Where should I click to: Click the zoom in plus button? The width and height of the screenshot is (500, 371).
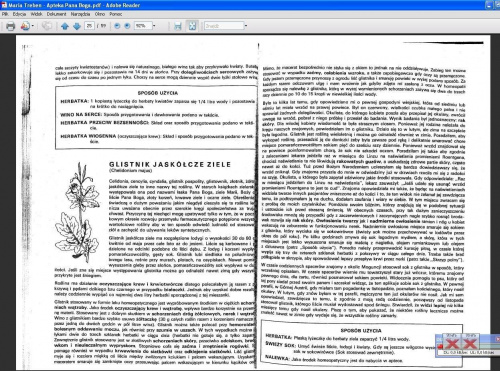tap(127, 26)
